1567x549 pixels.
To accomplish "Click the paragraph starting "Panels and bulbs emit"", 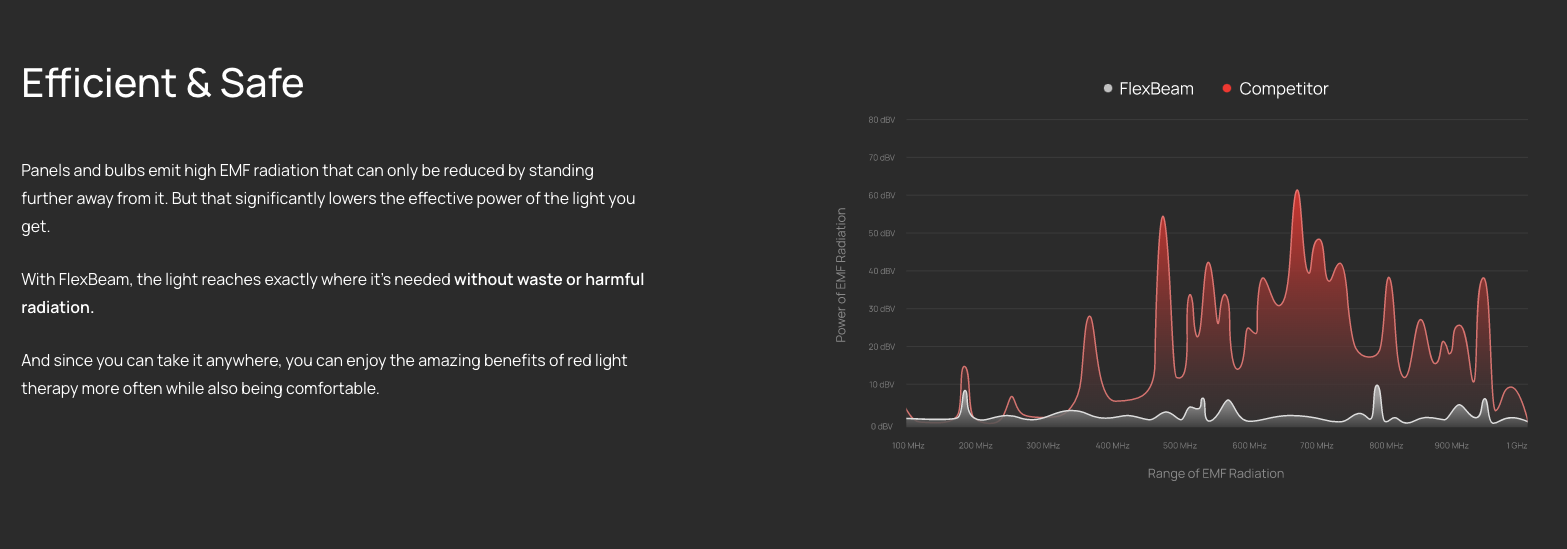I will (329, 199).
